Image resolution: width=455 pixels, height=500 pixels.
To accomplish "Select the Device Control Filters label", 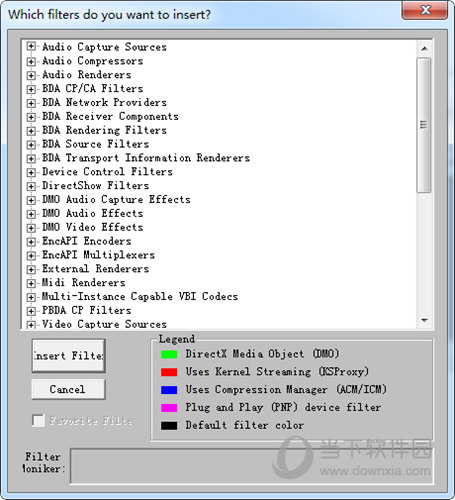I will (107, 172).
